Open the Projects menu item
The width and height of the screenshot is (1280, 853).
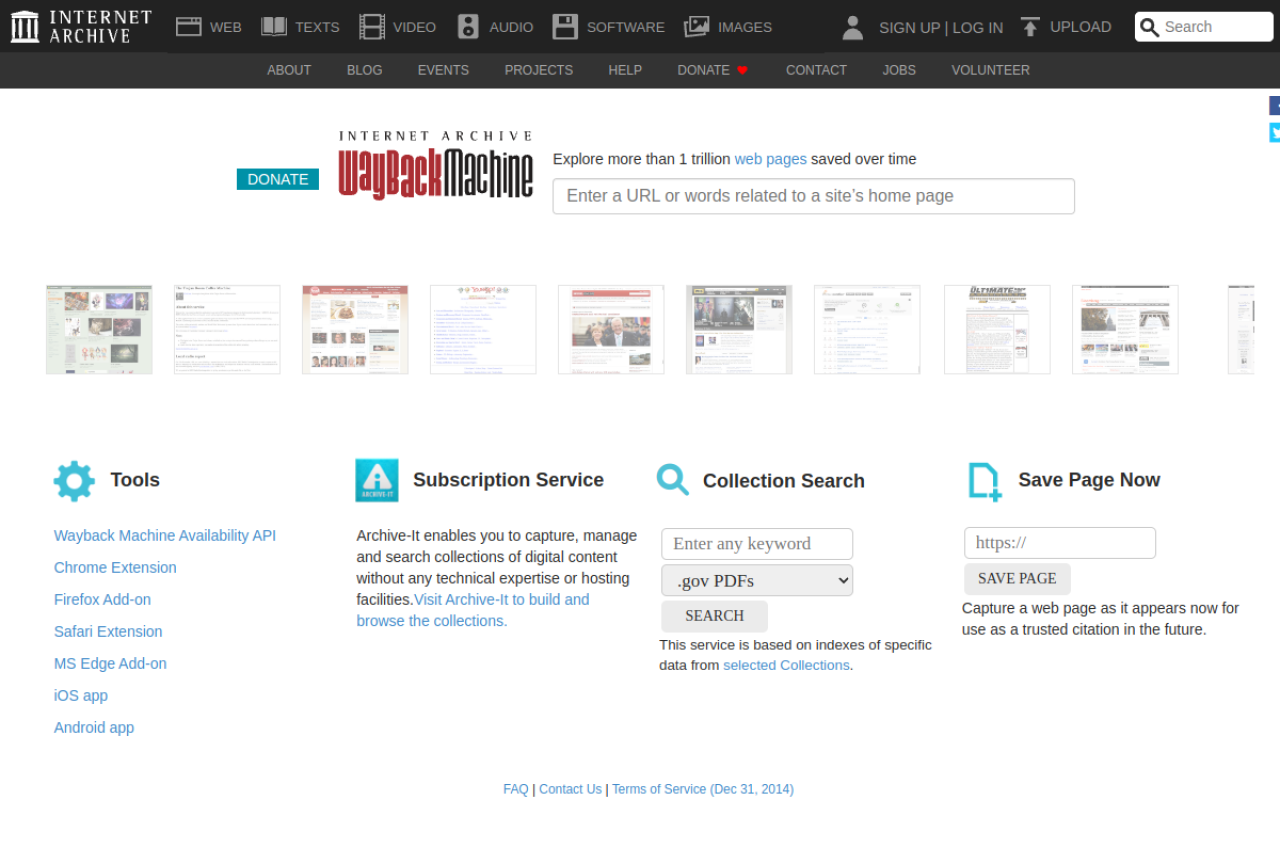pyautogui.click(x=539, y=70)
